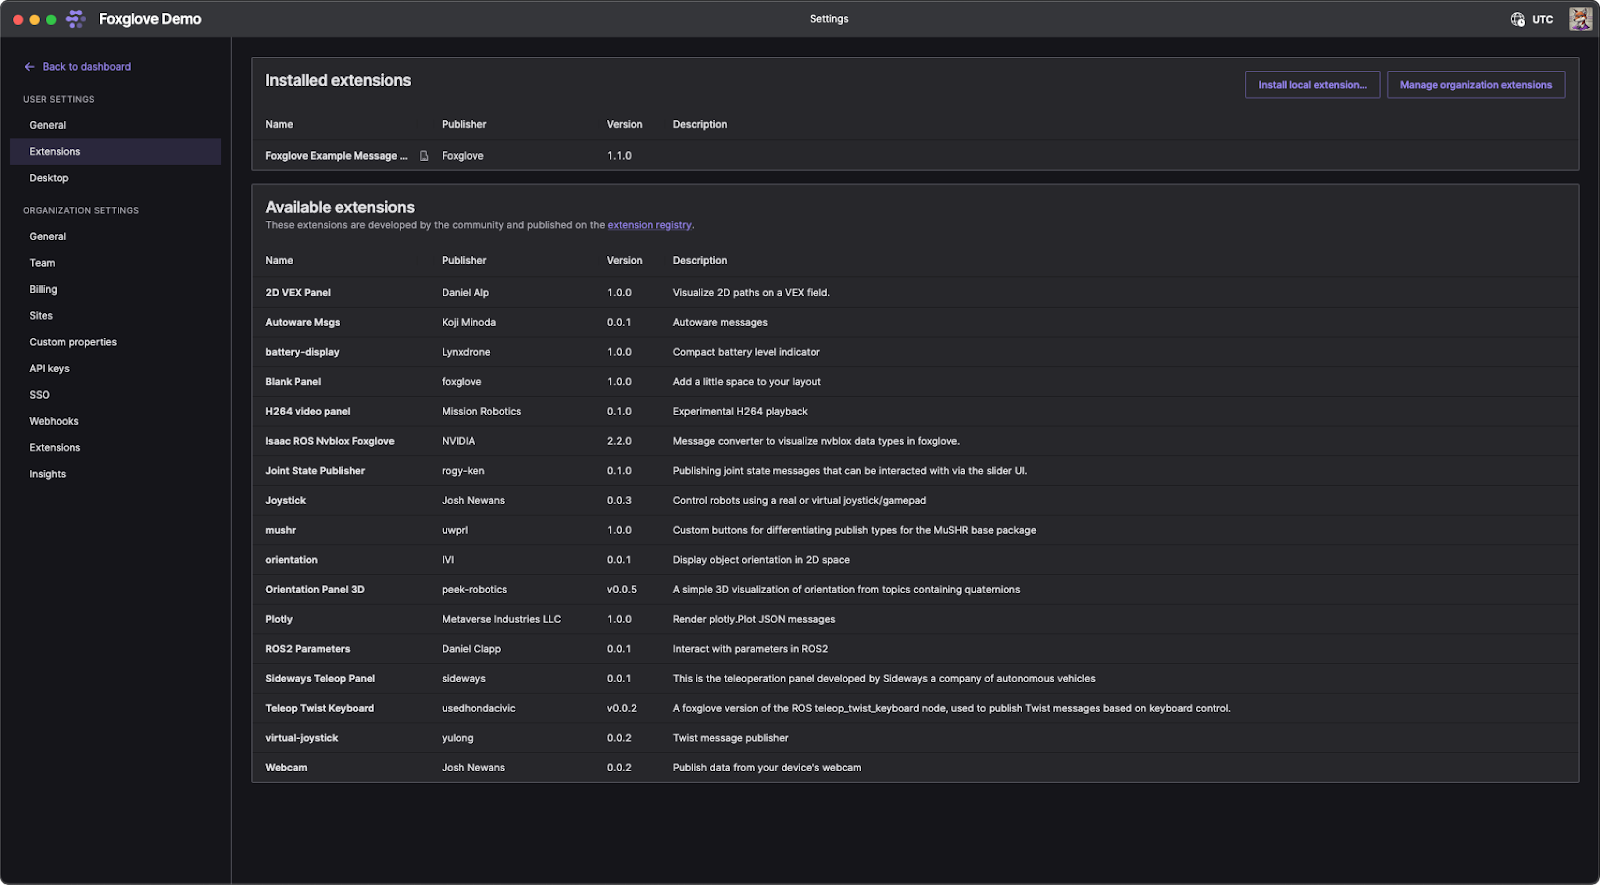This screenshot has width=1600, height=885.
Task: Click the Webcam extension entry
Action: click(x=286, y=768)
